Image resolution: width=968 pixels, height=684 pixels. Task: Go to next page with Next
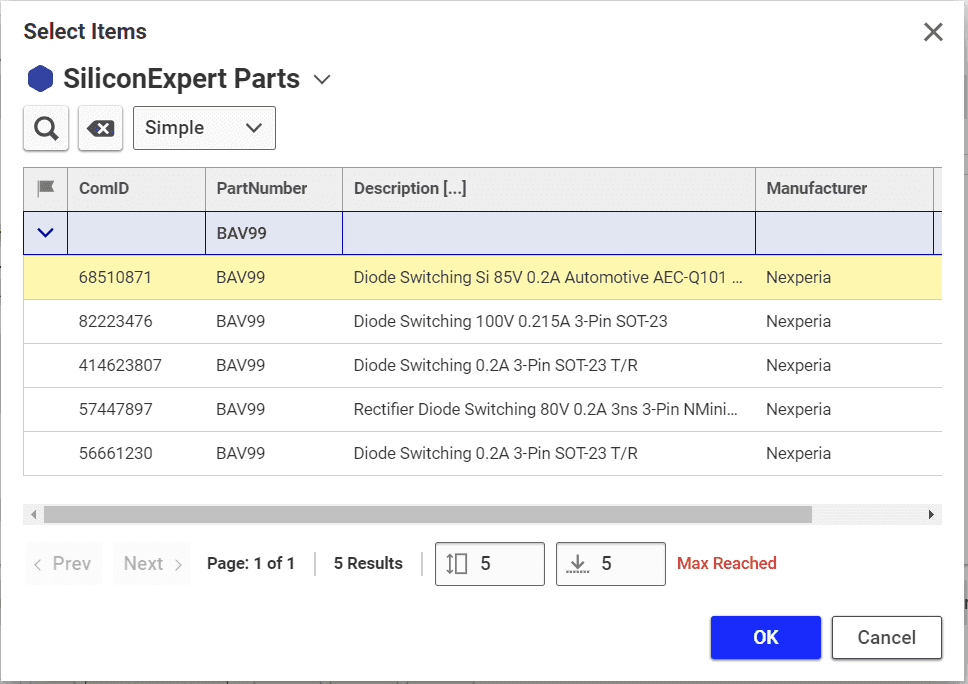(152, 564)
